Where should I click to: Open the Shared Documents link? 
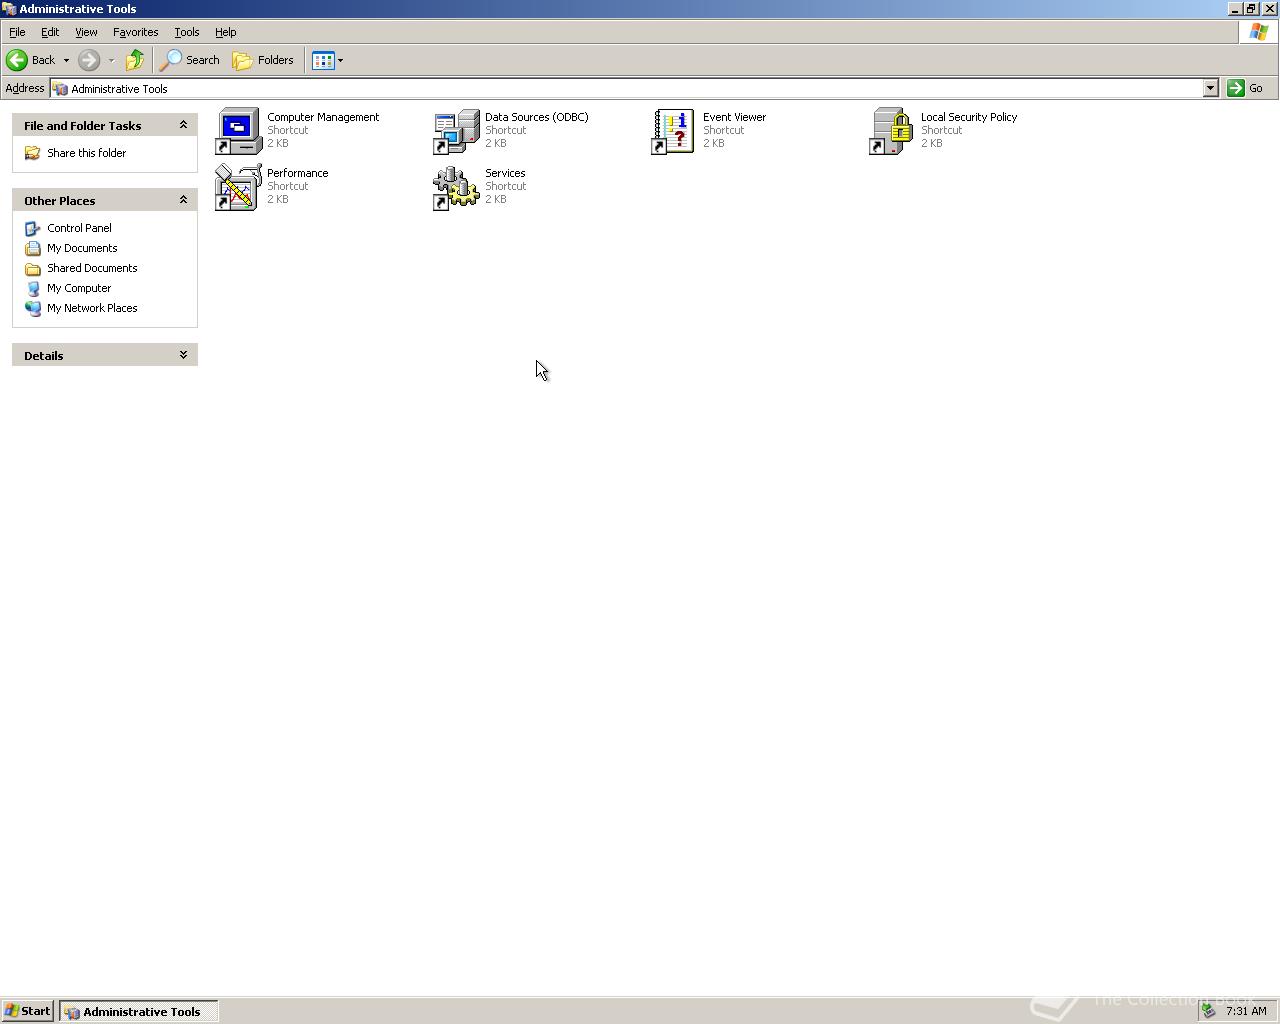(x=92, y=268)
